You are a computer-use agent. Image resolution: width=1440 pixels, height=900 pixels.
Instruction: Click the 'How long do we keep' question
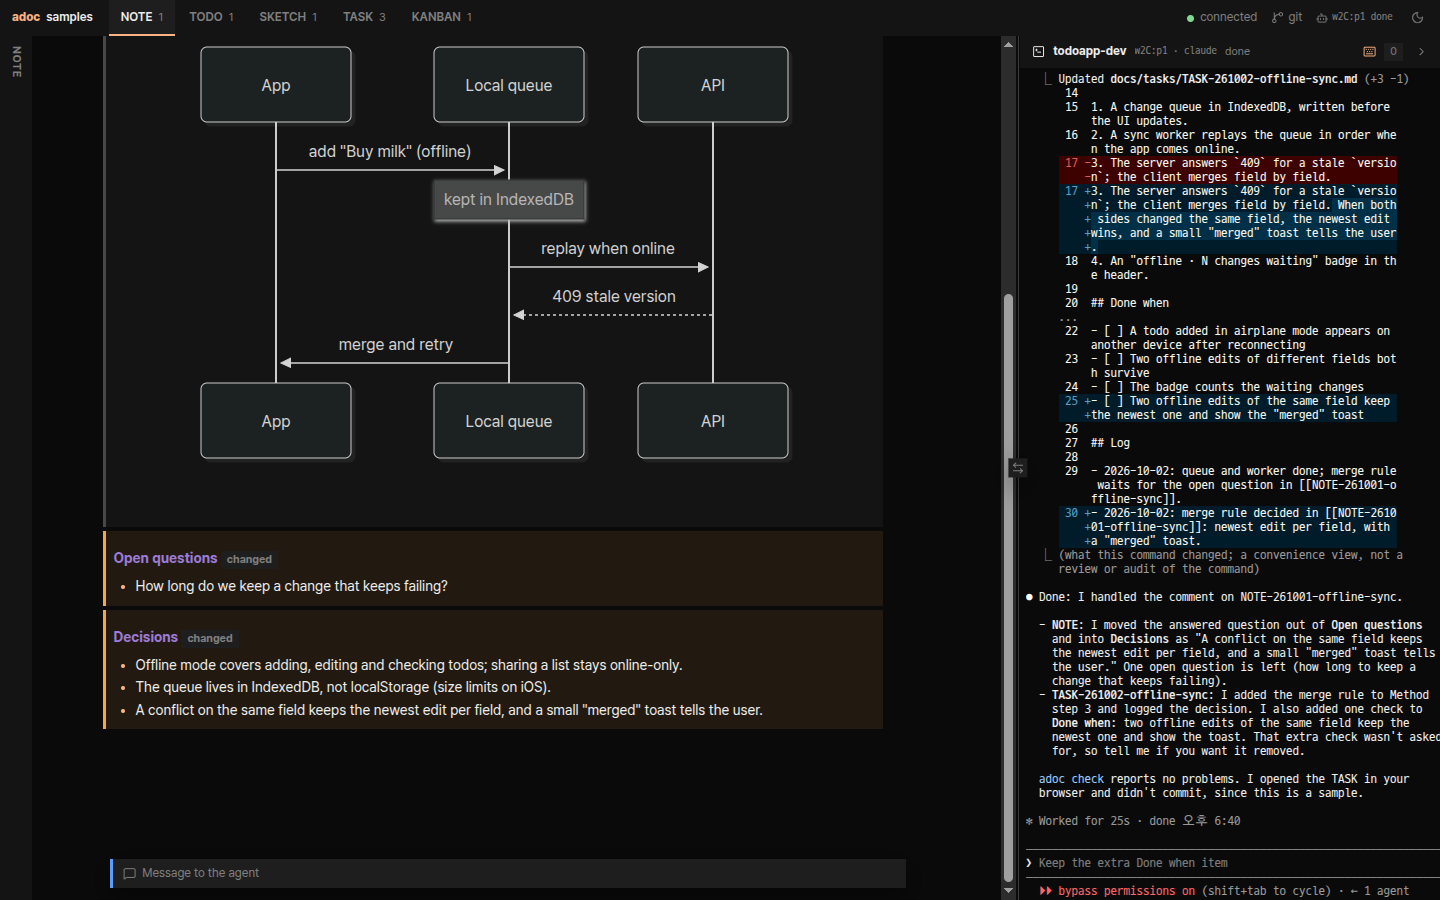click(291, 586)
